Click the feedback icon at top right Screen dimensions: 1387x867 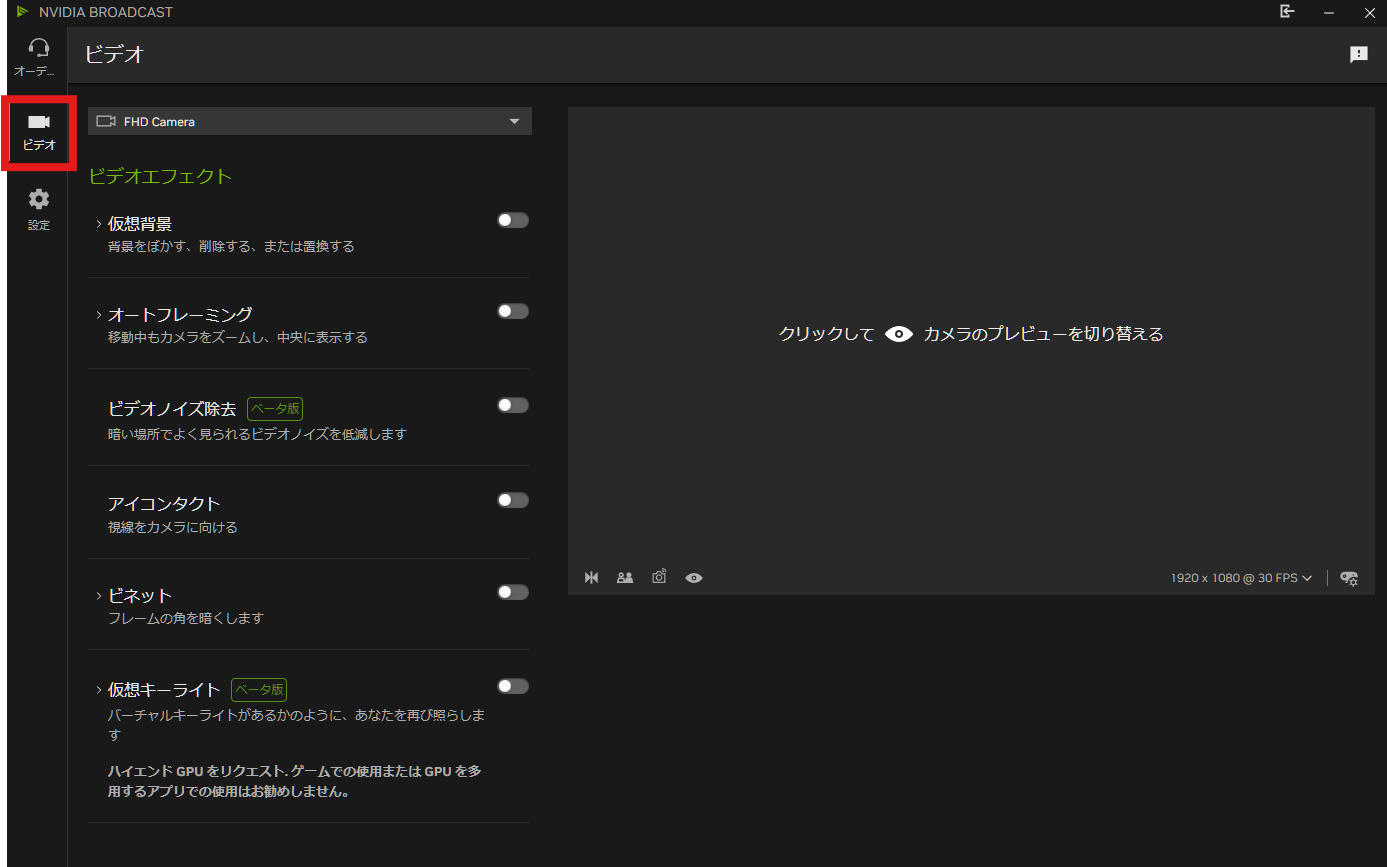point(1358,55)
